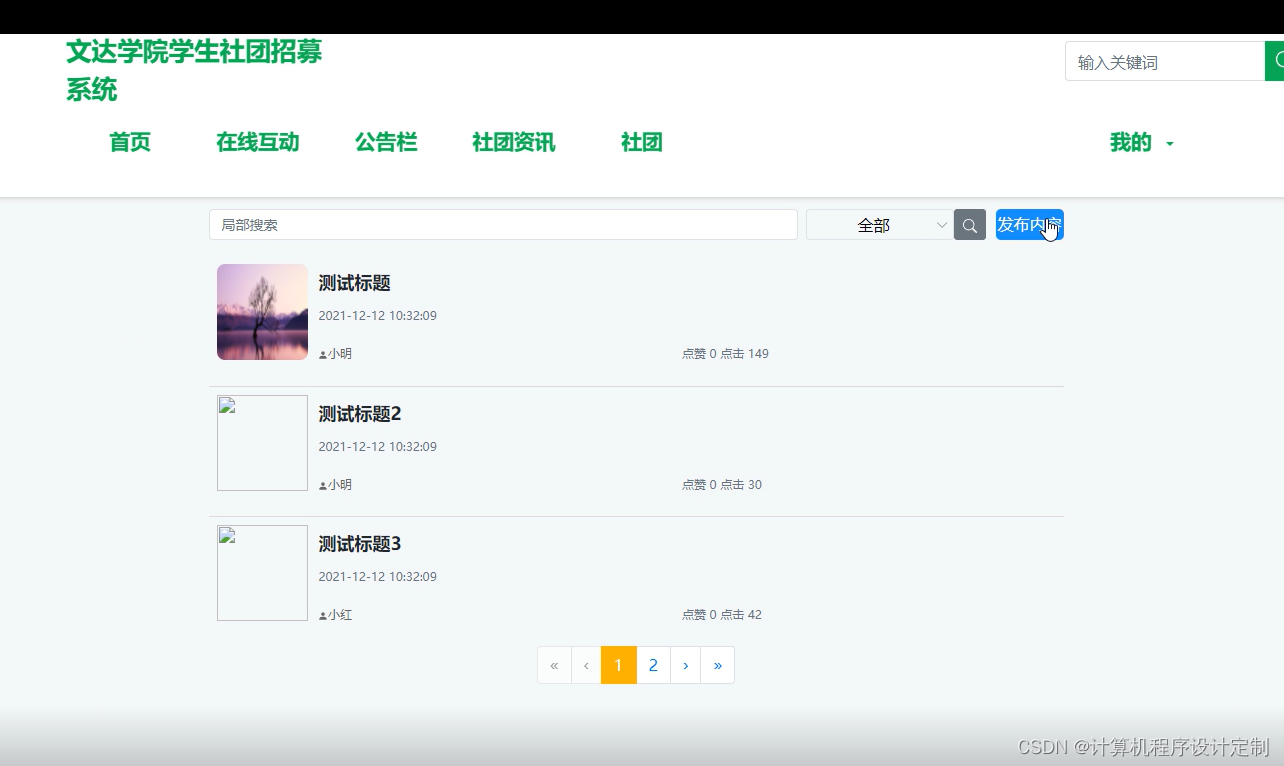The height and width of the screenshot is (766, 1284).
Task: Click the user icon beside 小红
Action: pos(323,615)
